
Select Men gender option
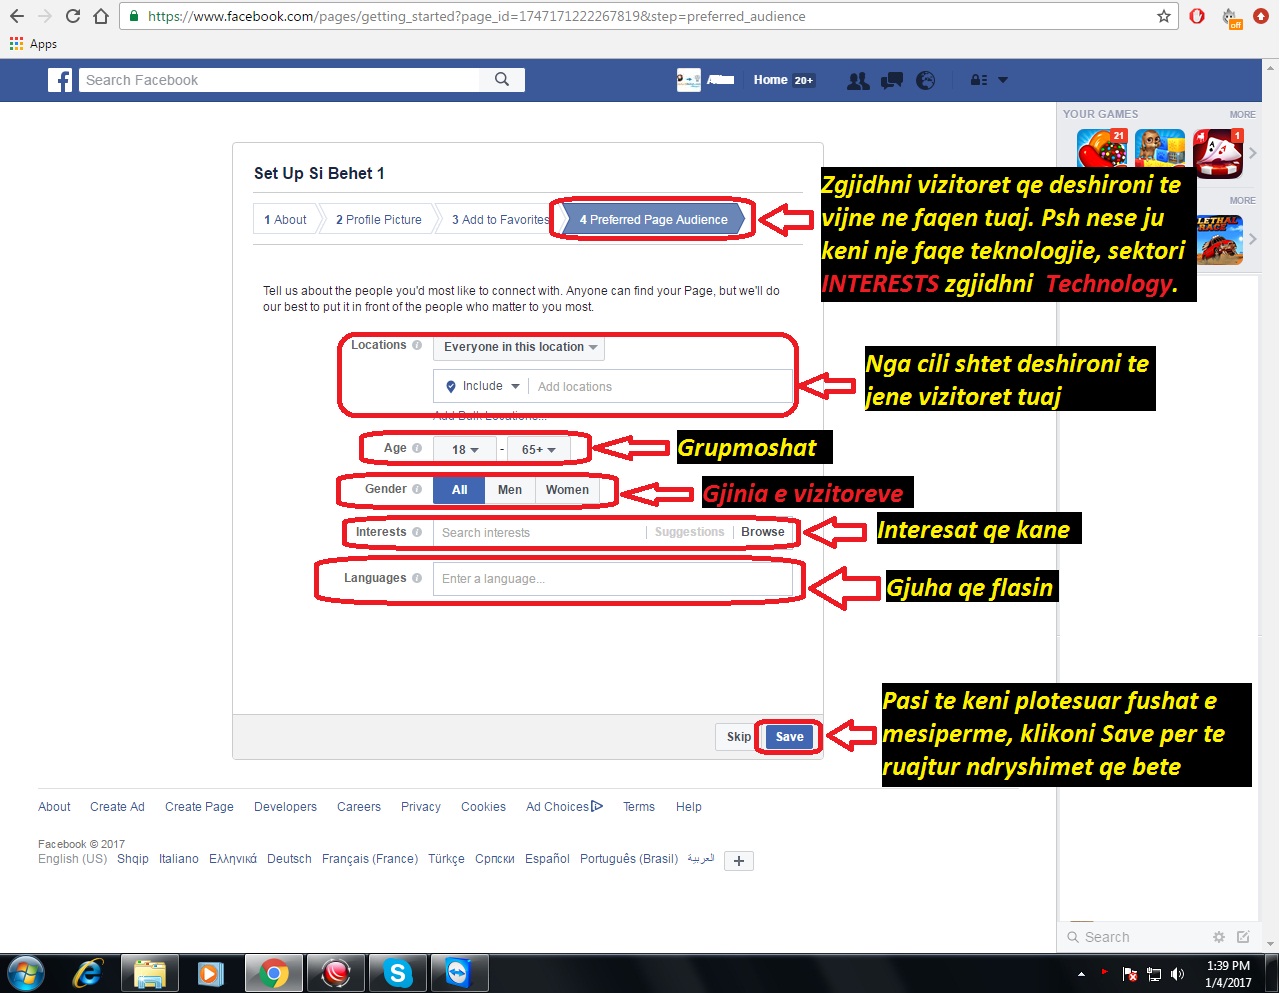[510, 490]
